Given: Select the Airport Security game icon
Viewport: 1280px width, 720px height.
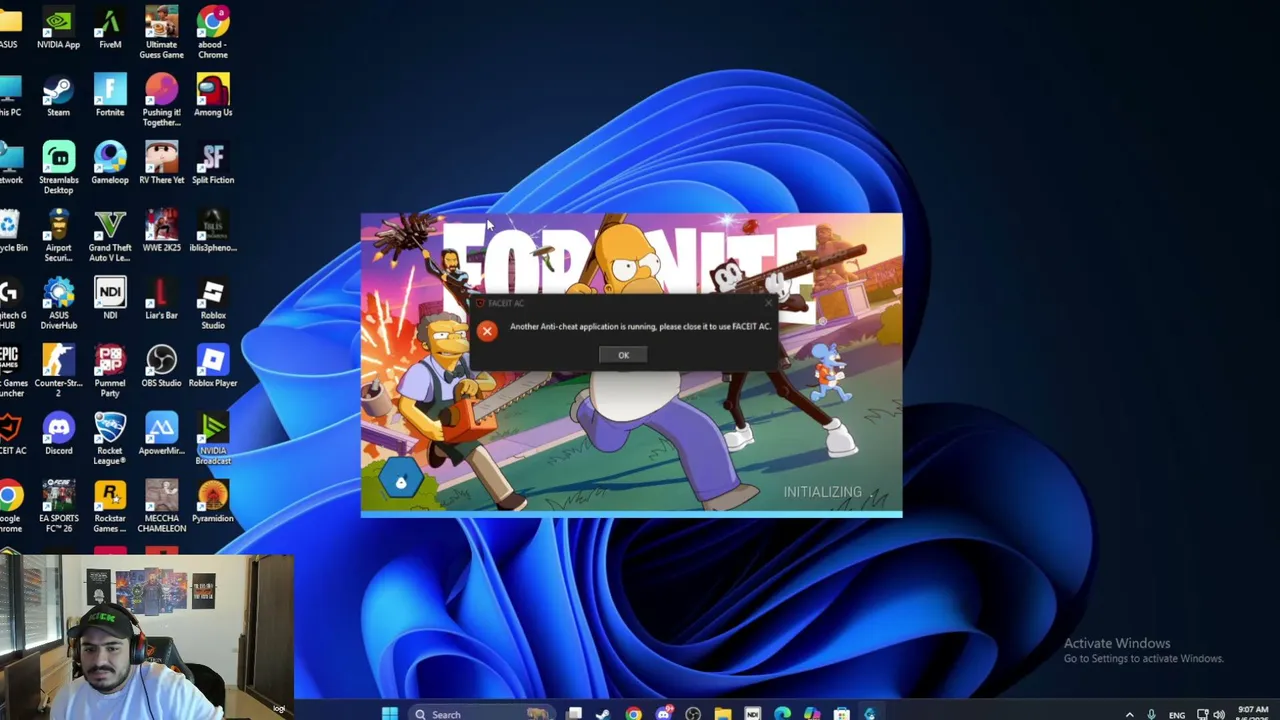Looking at the screenshot, I should [x=58, y=236].
